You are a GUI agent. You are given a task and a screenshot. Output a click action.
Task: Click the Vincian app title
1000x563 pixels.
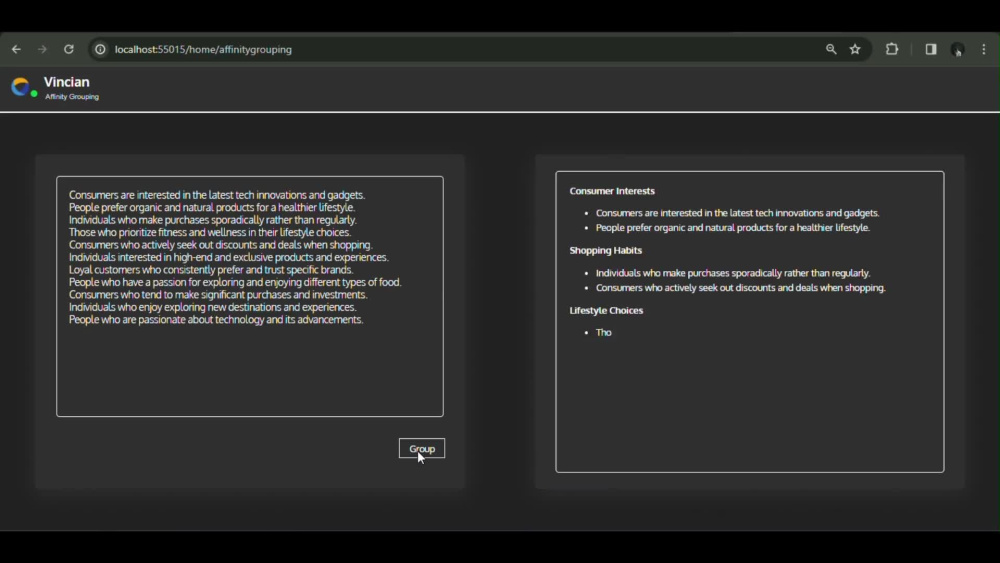[67, 82]
